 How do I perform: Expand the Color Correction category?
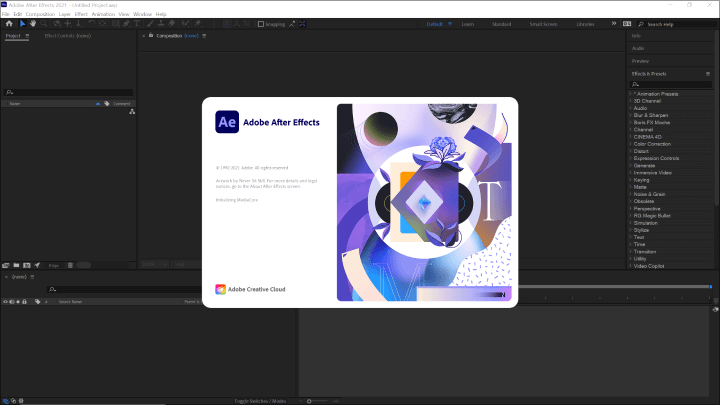[x=630, y=144]
